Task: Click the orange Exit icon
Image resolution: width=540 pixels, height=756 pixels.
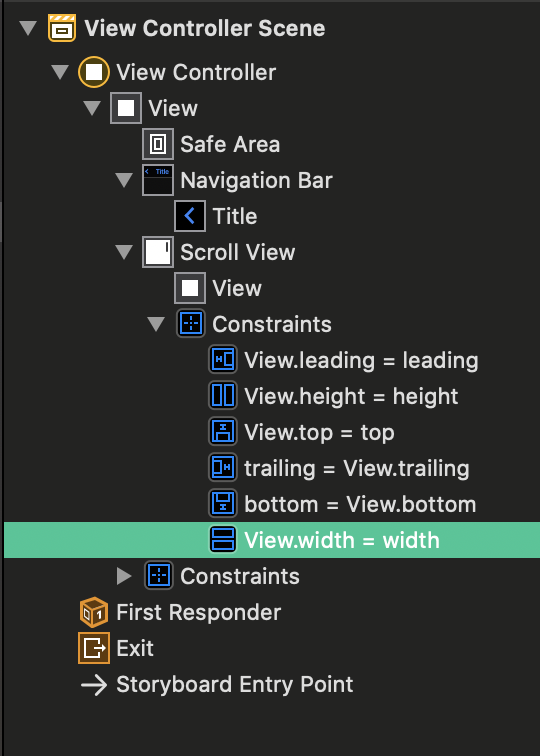Action: (94, 648)
